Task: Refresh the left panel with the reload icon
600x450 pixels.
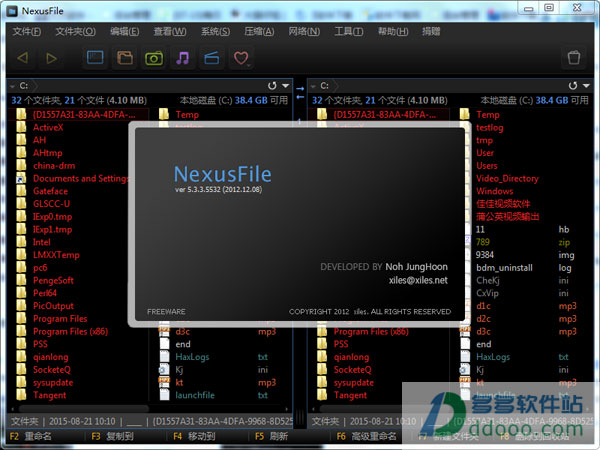Action: (x=272, y=86)
